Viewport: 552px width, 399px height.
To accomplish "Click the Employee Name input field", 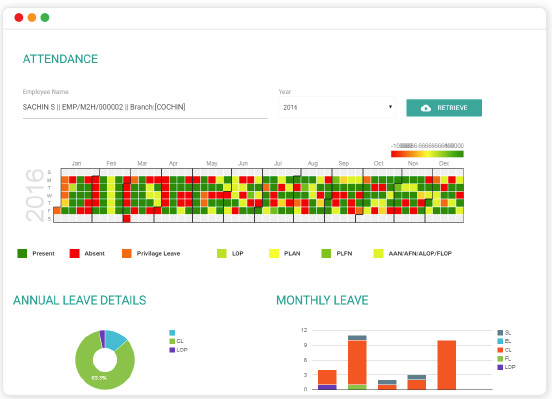I will click(x=145, y=107).
